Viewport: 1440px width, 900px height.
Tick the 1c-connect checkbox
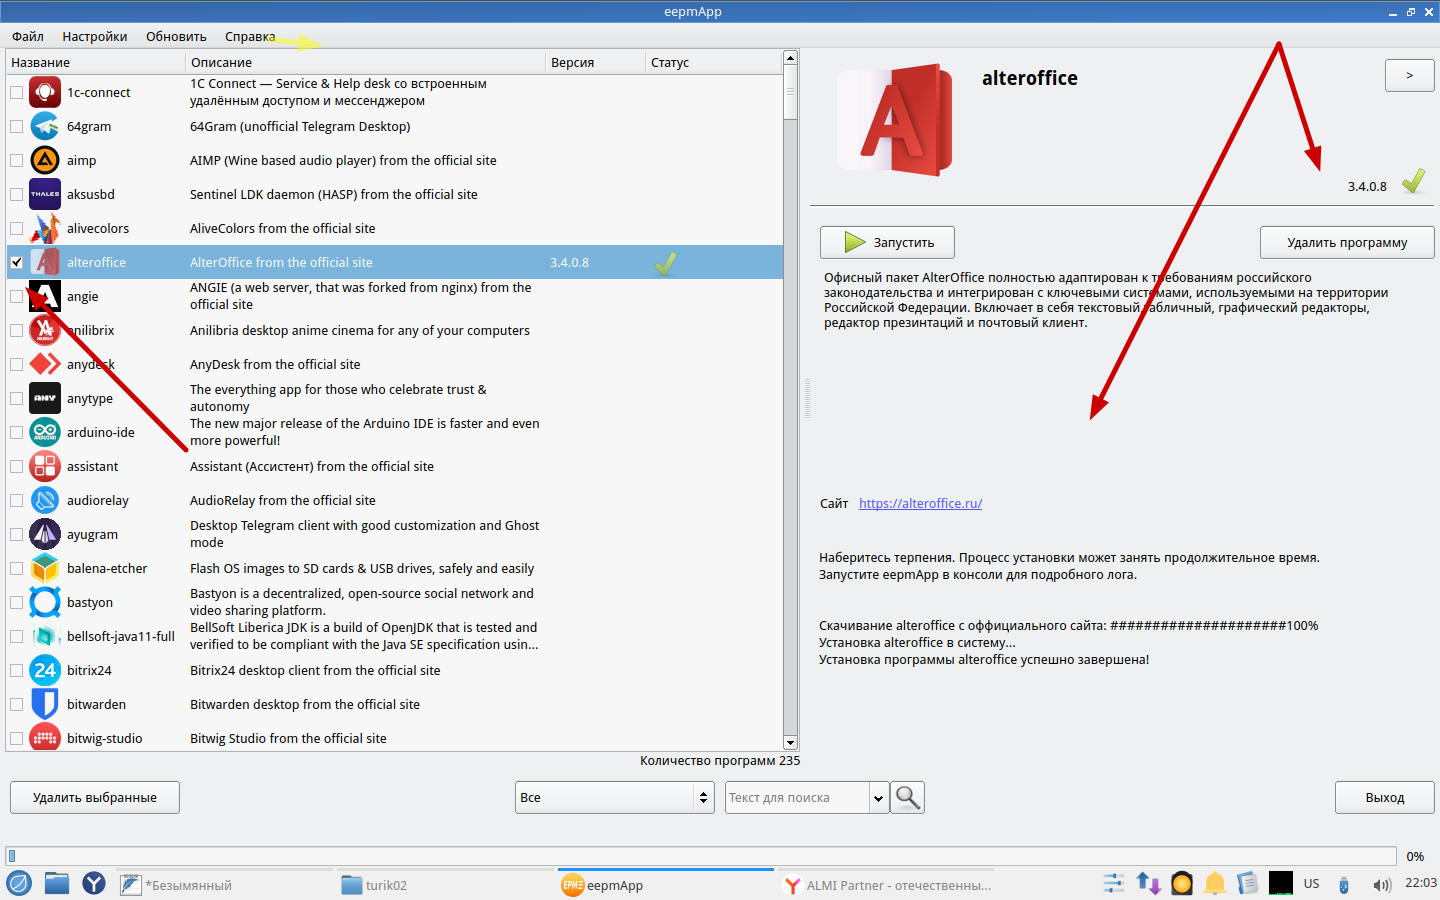[16, 92]
